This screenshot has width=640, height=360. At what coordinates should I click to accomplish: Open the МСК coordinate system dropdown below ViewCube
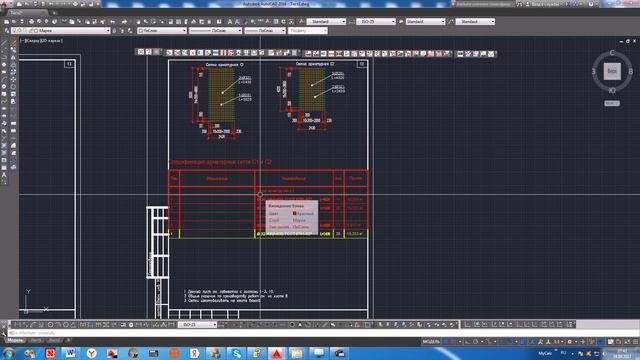click(x=612, y=103)
